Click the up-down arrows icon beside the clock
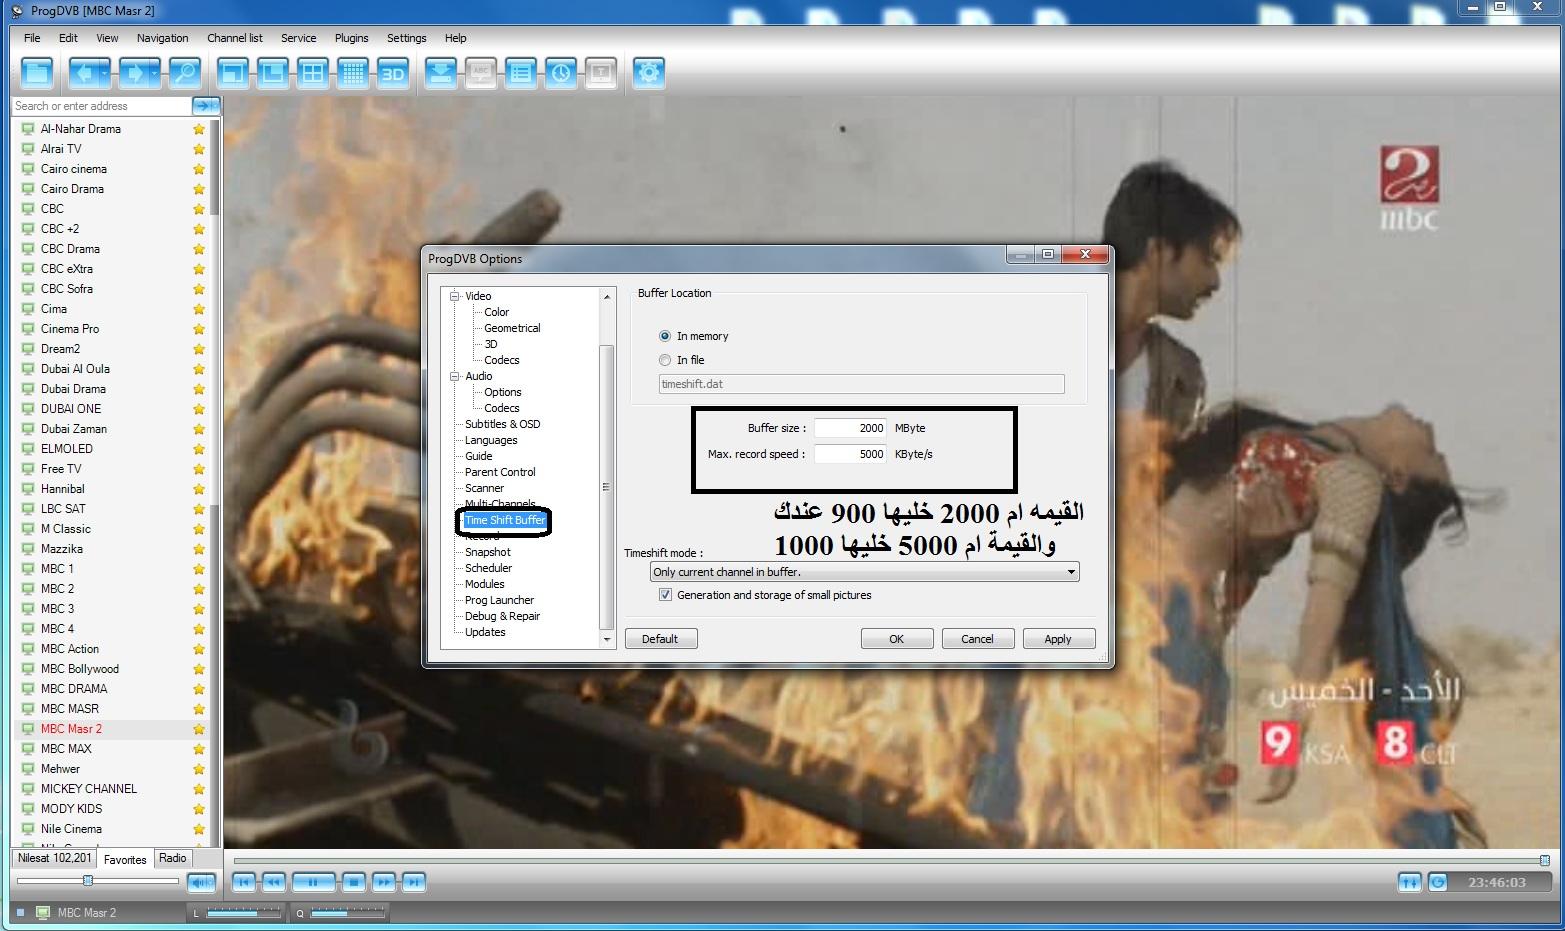 pyautogui.click(x=1410, y=882)
